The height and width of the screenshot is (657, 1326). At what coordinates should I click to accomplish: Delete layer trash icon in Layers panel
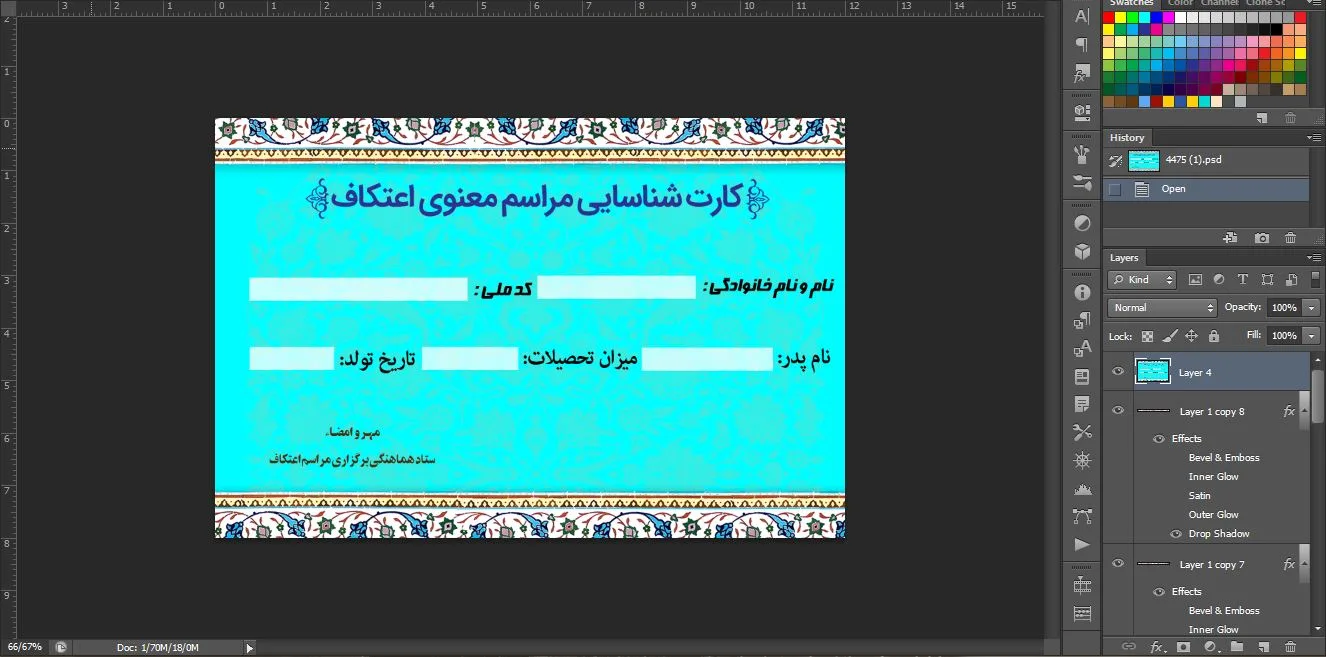(x=1290, y=647)
